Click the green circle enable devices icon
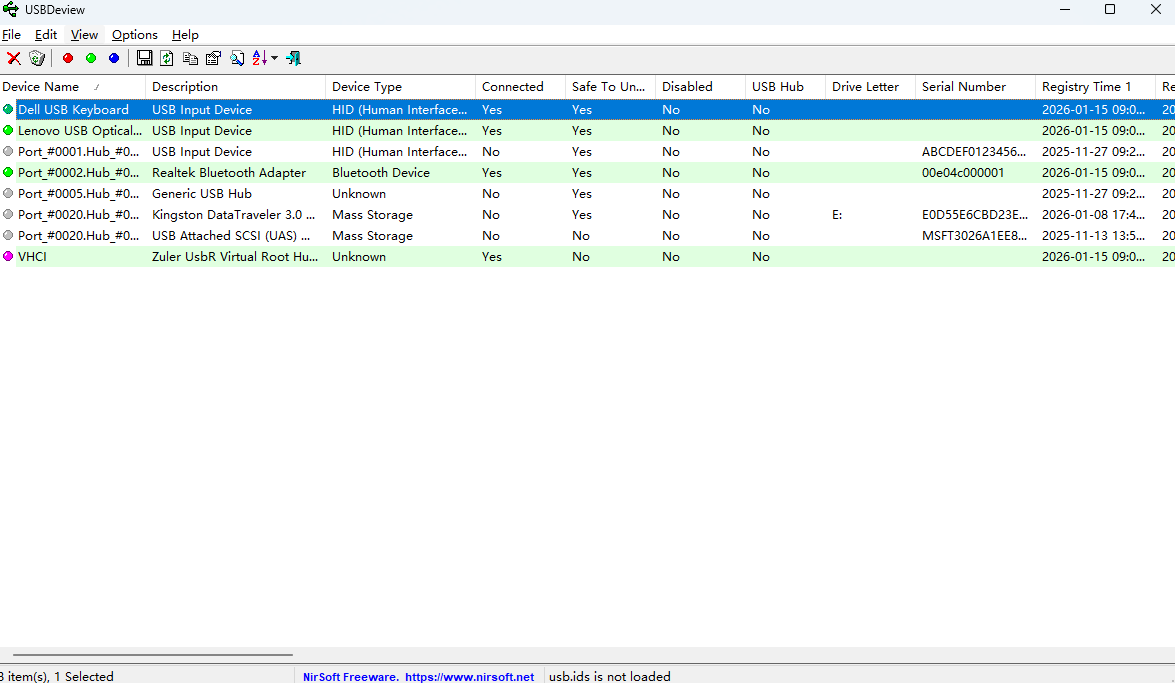This screenshot has height=683, width=1175. (91, 58)
